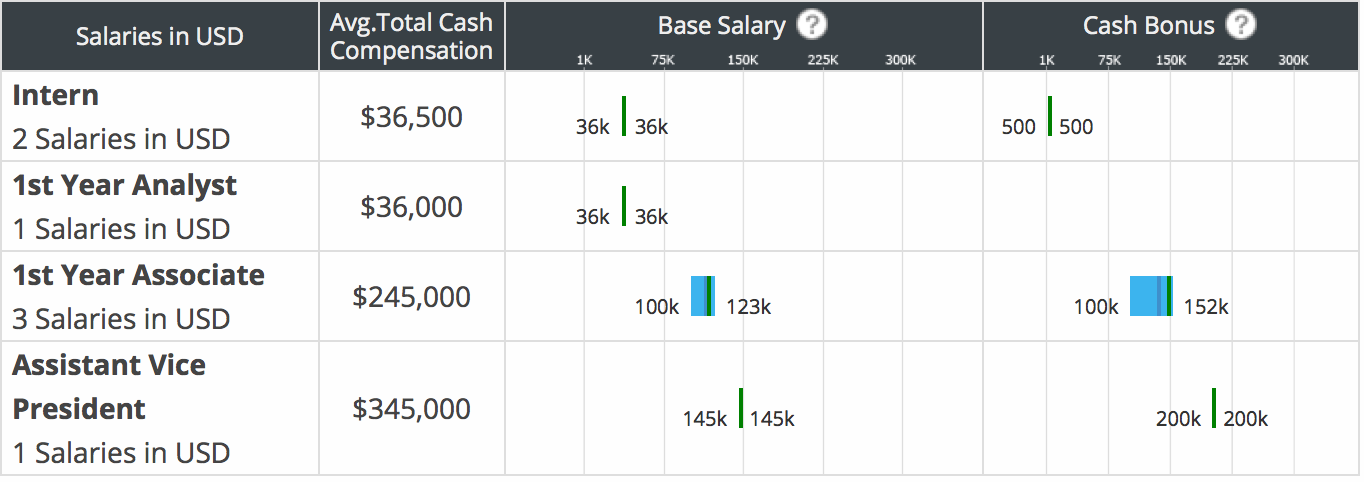Screen dimensions: 1364x482
Task: Click the Vice President cash bonus green marker
Action: click(1214, 408)
